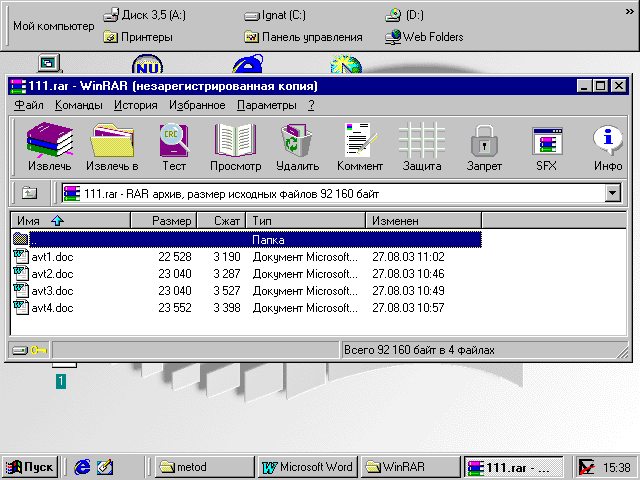Launch Internet Explorer from quick launch
Screen dimensions: 640x480
click(82, 467)
